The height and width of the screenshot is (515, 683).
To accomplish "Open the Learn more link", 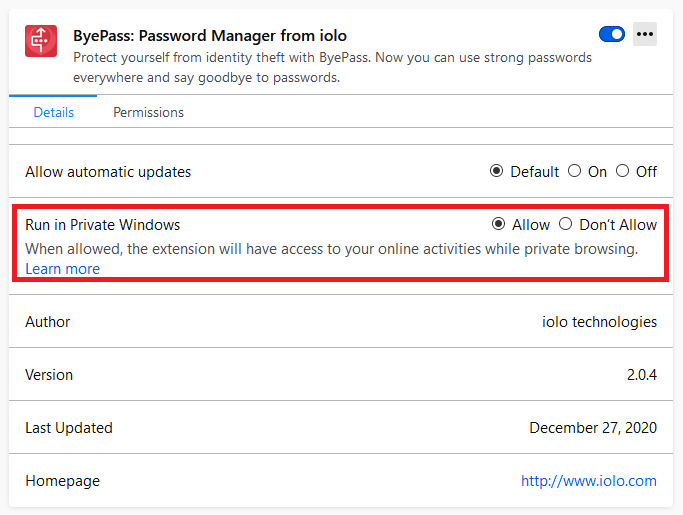I will 63,269.
